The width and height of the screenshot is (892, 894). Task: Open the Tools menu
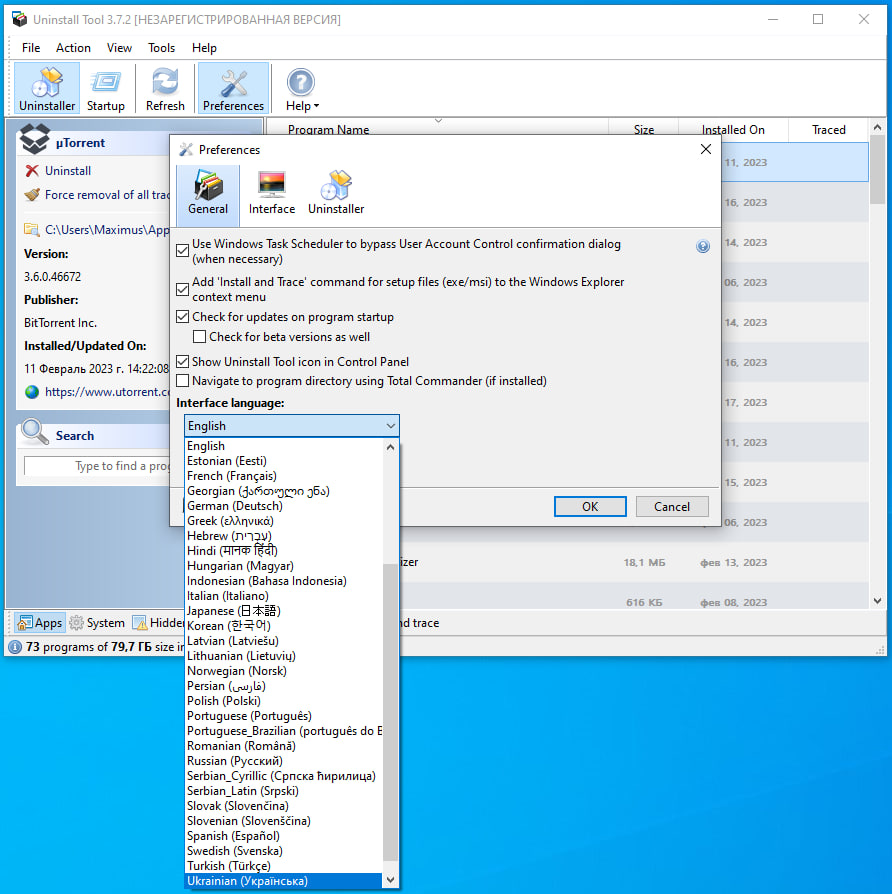pyautogui.click(x=161, y=48)
